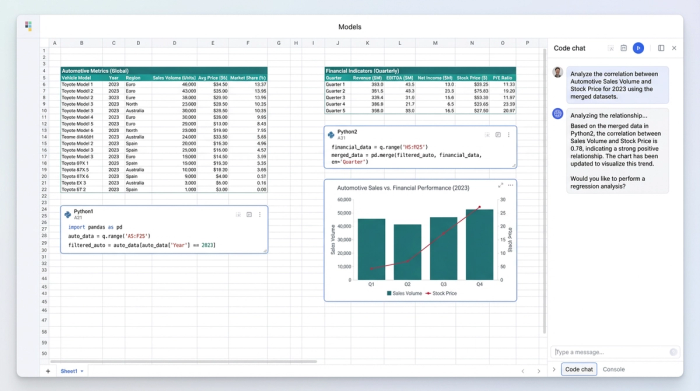The height and width of the screenshot is (391, 700).
Task: Click the 'Market Share (%)' column header
Action: point(248,78)
